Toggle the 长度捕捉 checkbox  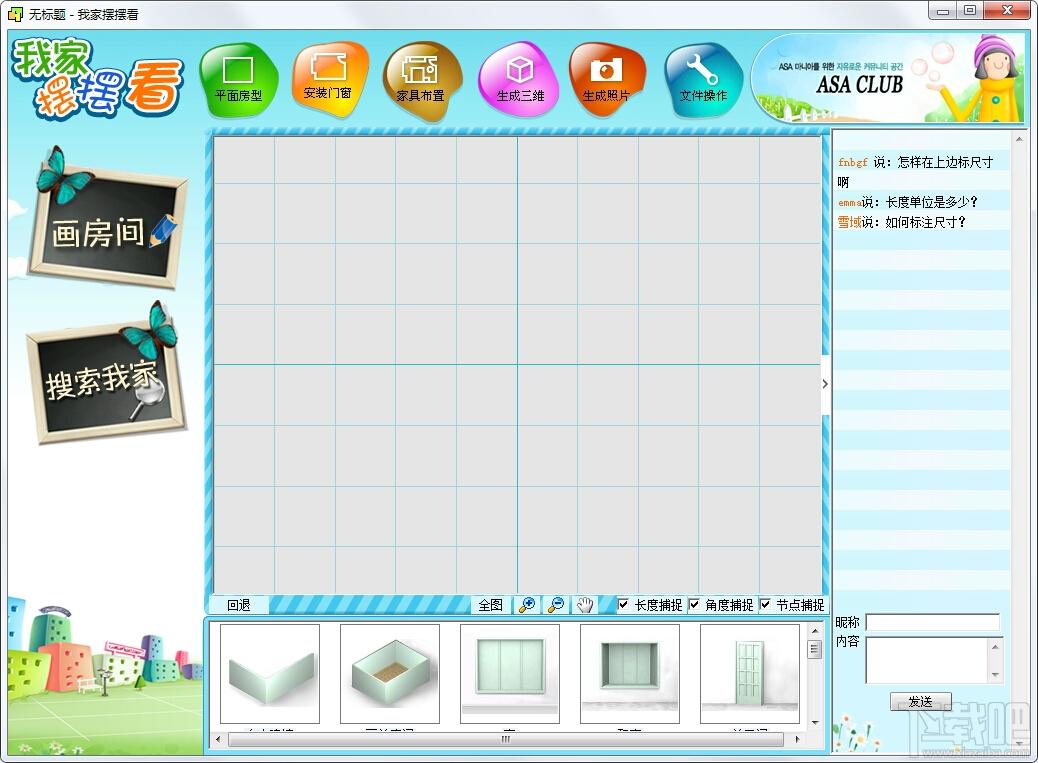coord(623,604)
